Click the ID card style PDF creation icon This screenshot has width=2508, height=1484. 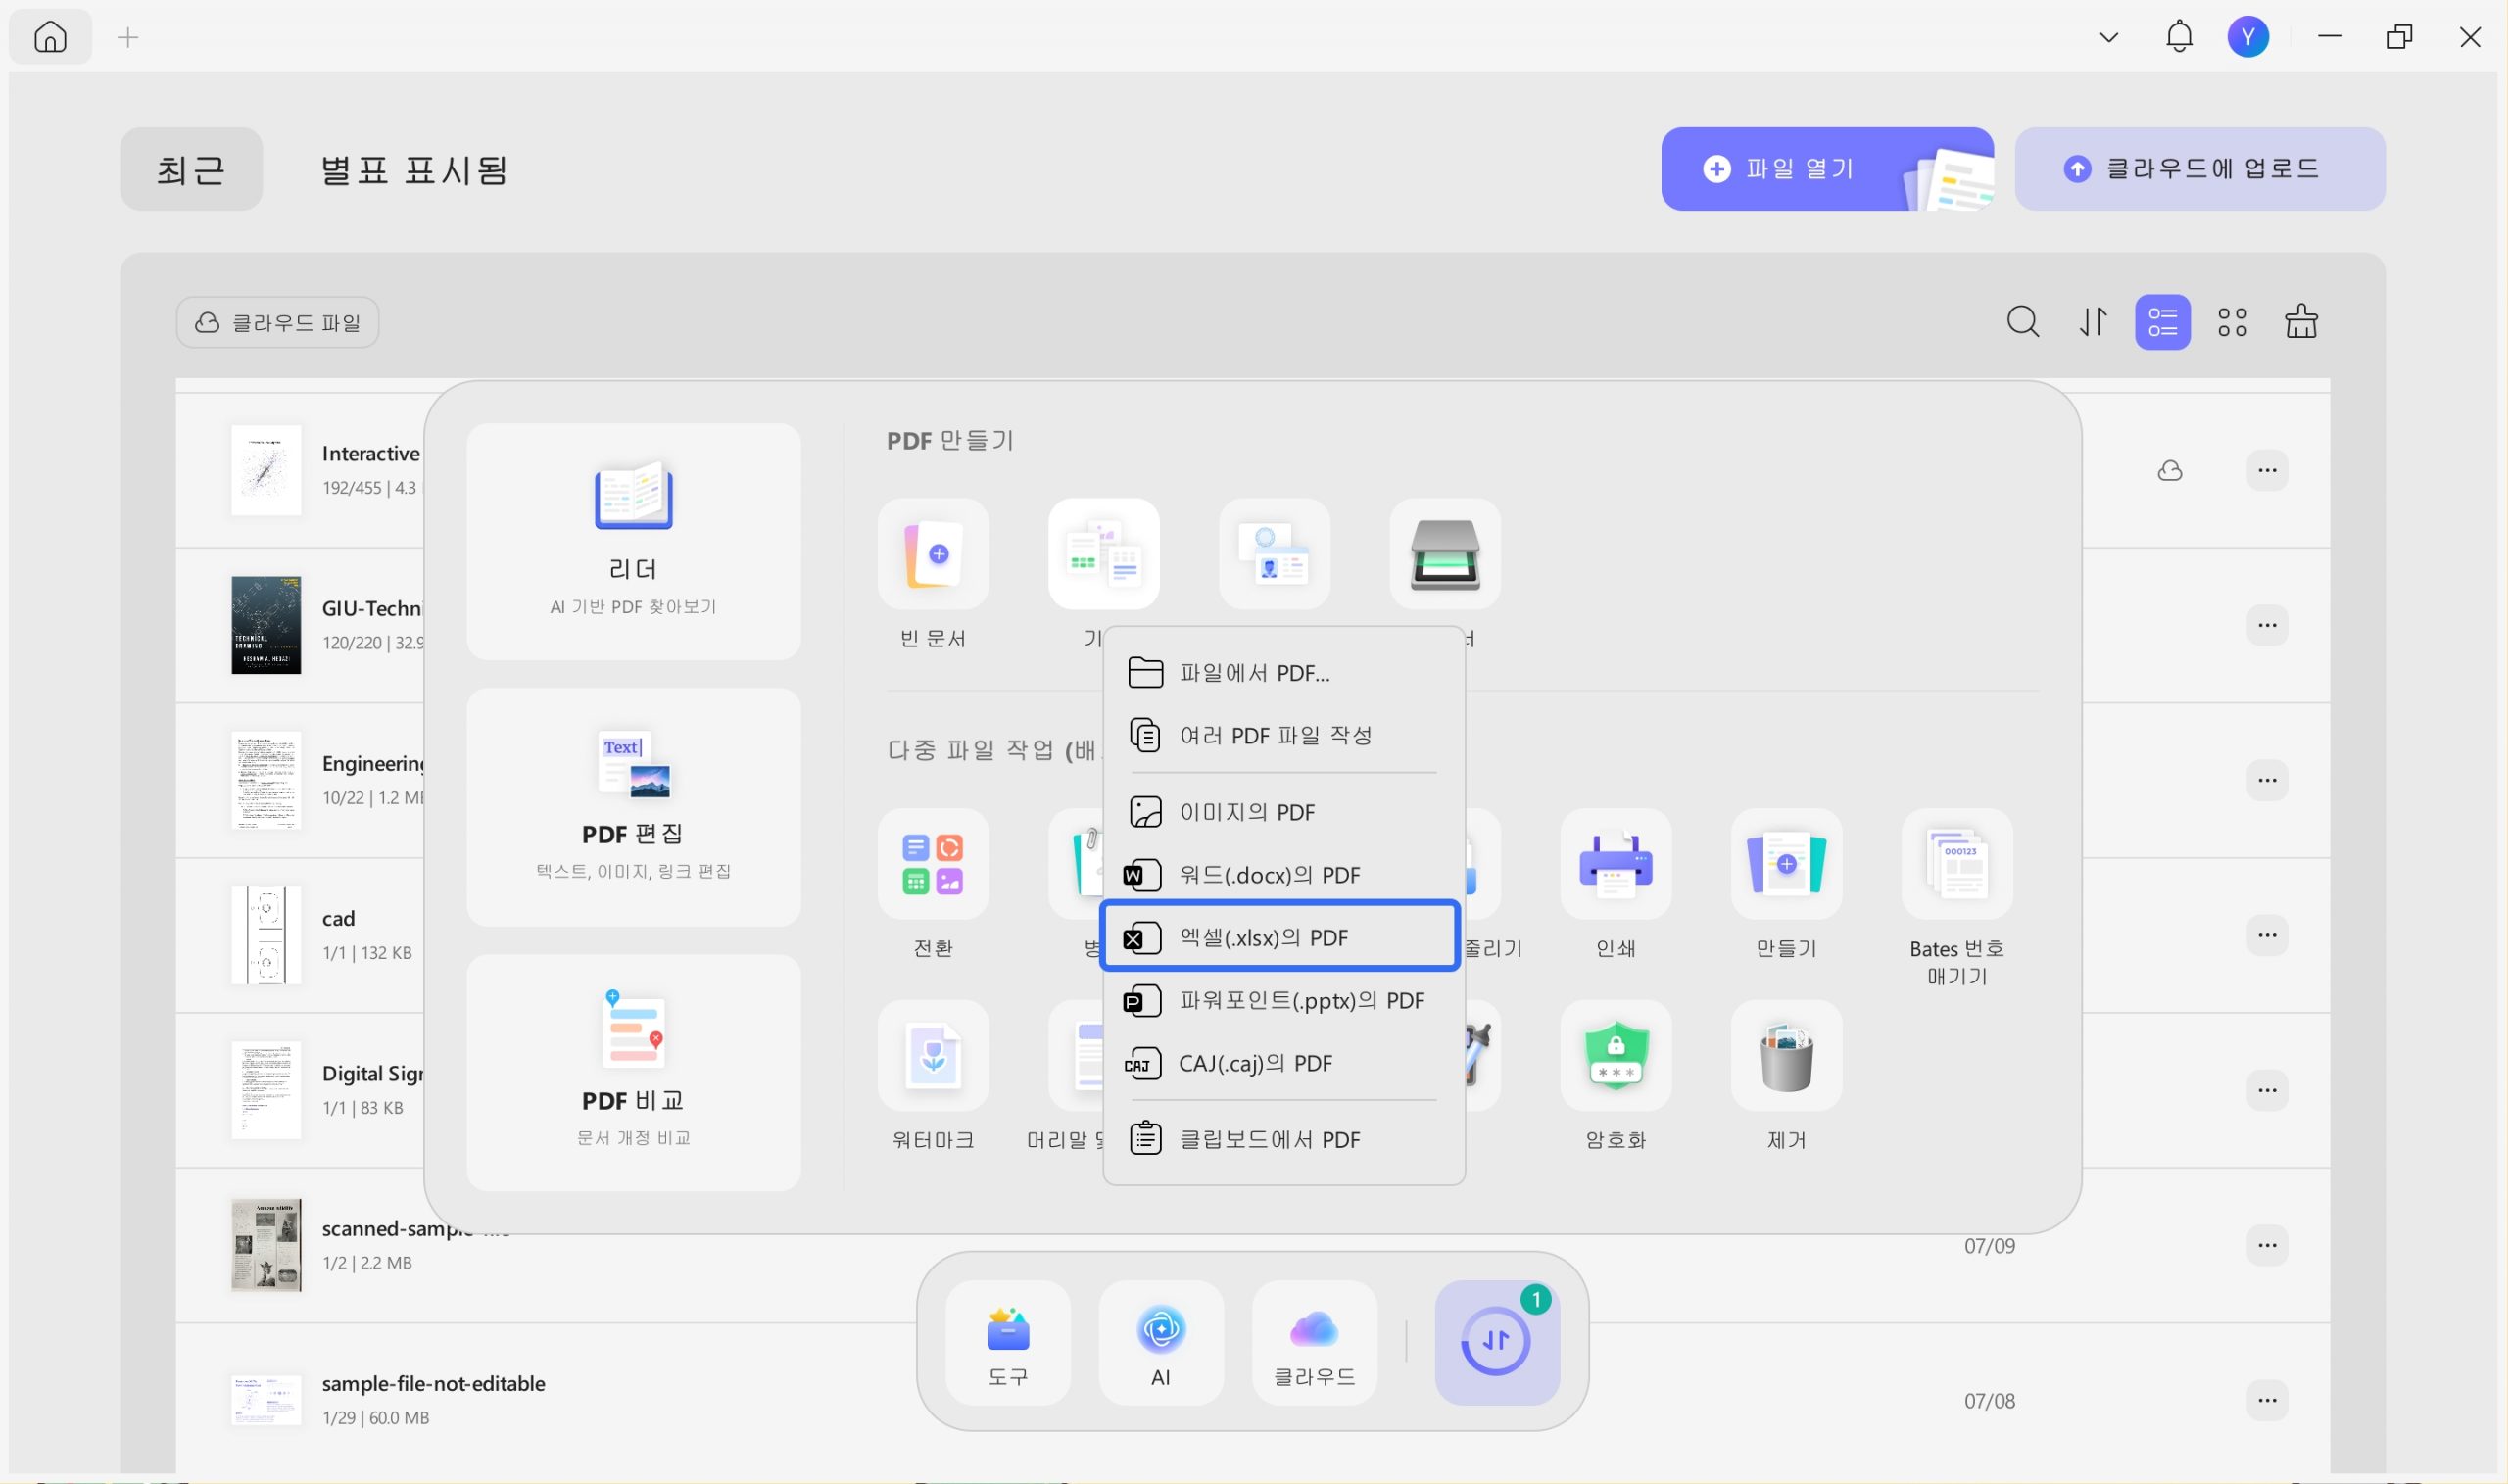(x=1274, y=554)
